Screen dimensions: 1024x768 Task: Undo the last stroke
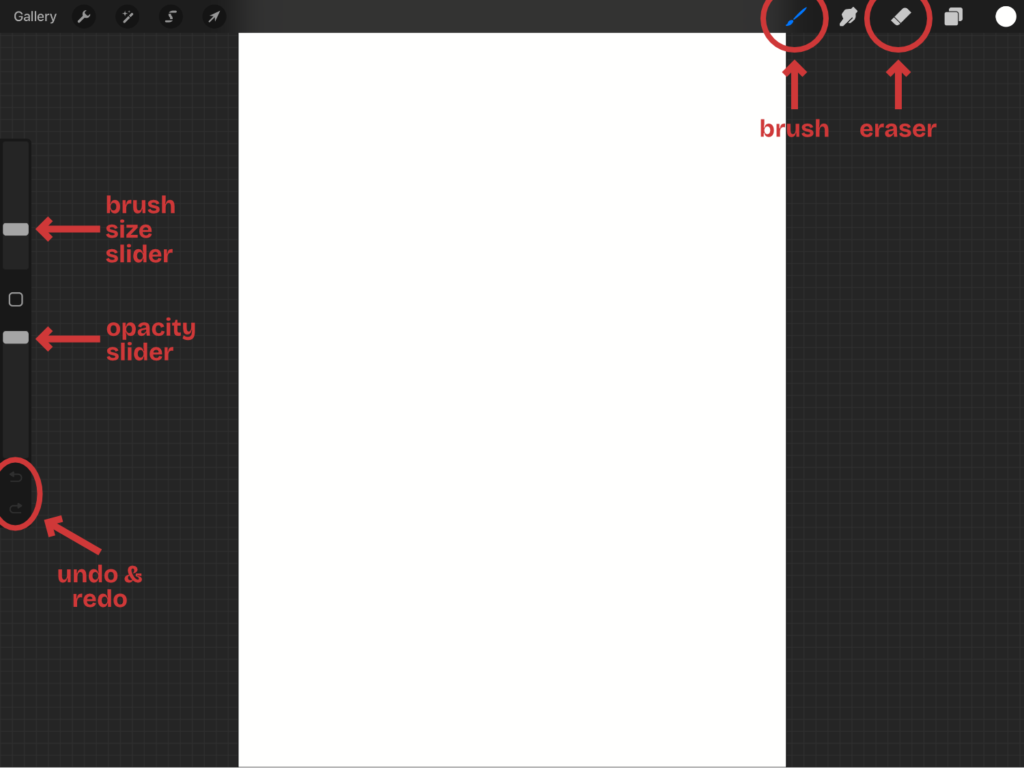[x=16, y=477]
